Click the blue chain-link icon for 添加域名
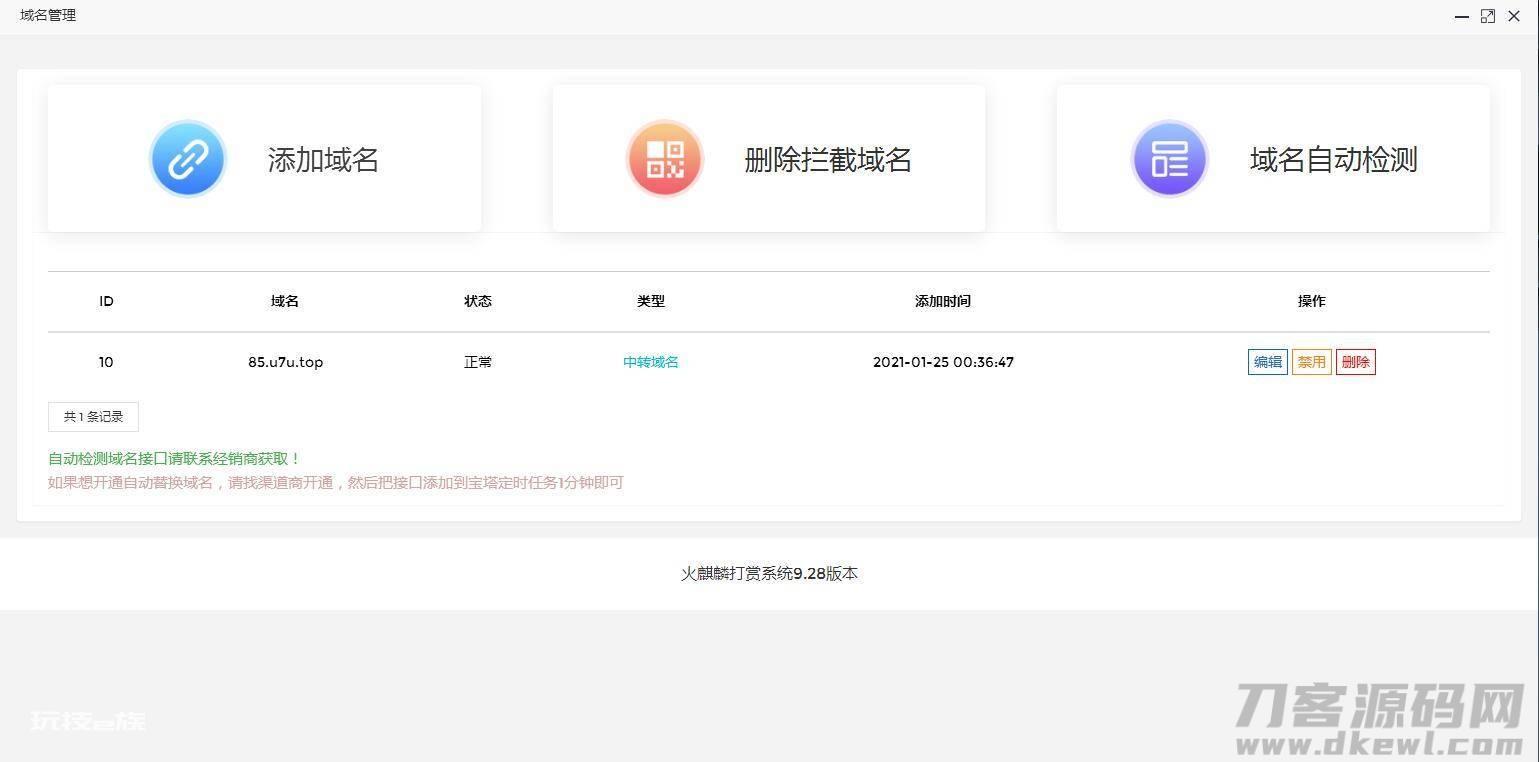This screenshot has height=762, width=1539. 188,159
